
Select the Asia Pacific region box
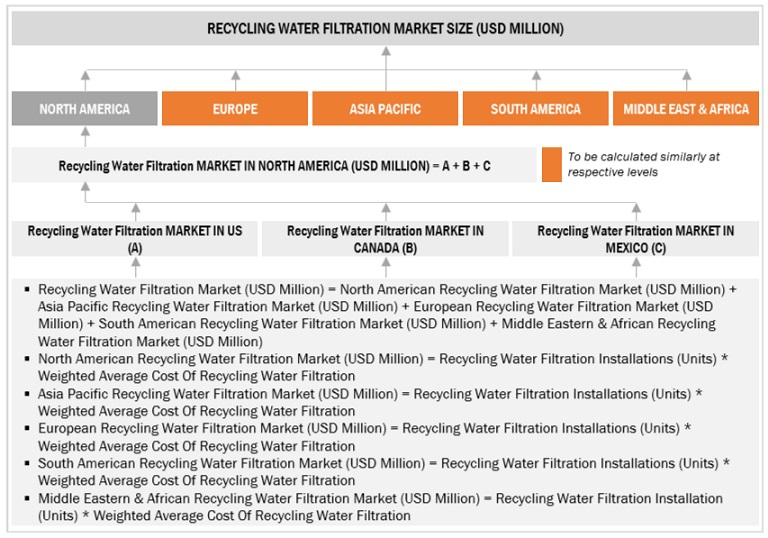tap(385, 109)
